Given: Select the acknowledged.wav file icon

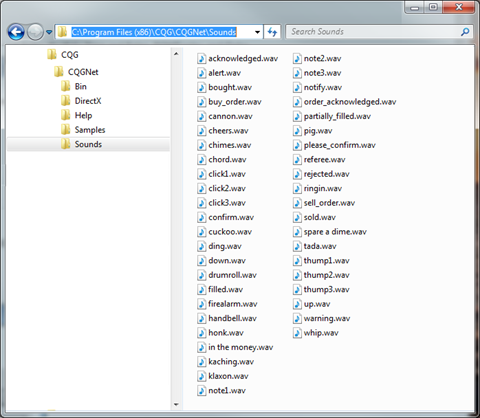Looking at the screenshot, I should point(201,59).
